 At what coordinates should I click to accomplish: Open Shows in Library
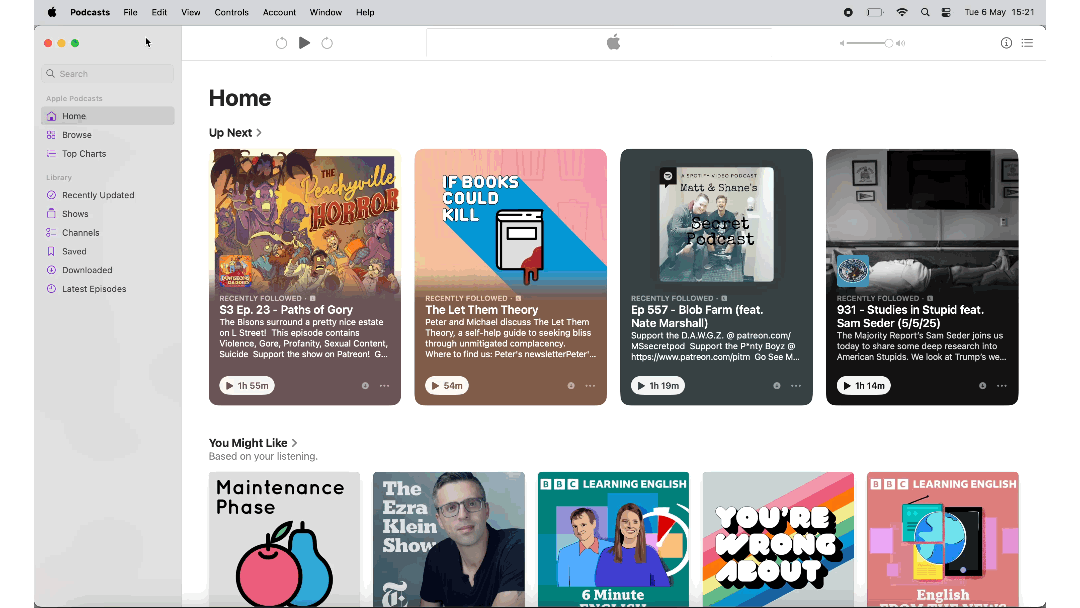tap(107, 213)
